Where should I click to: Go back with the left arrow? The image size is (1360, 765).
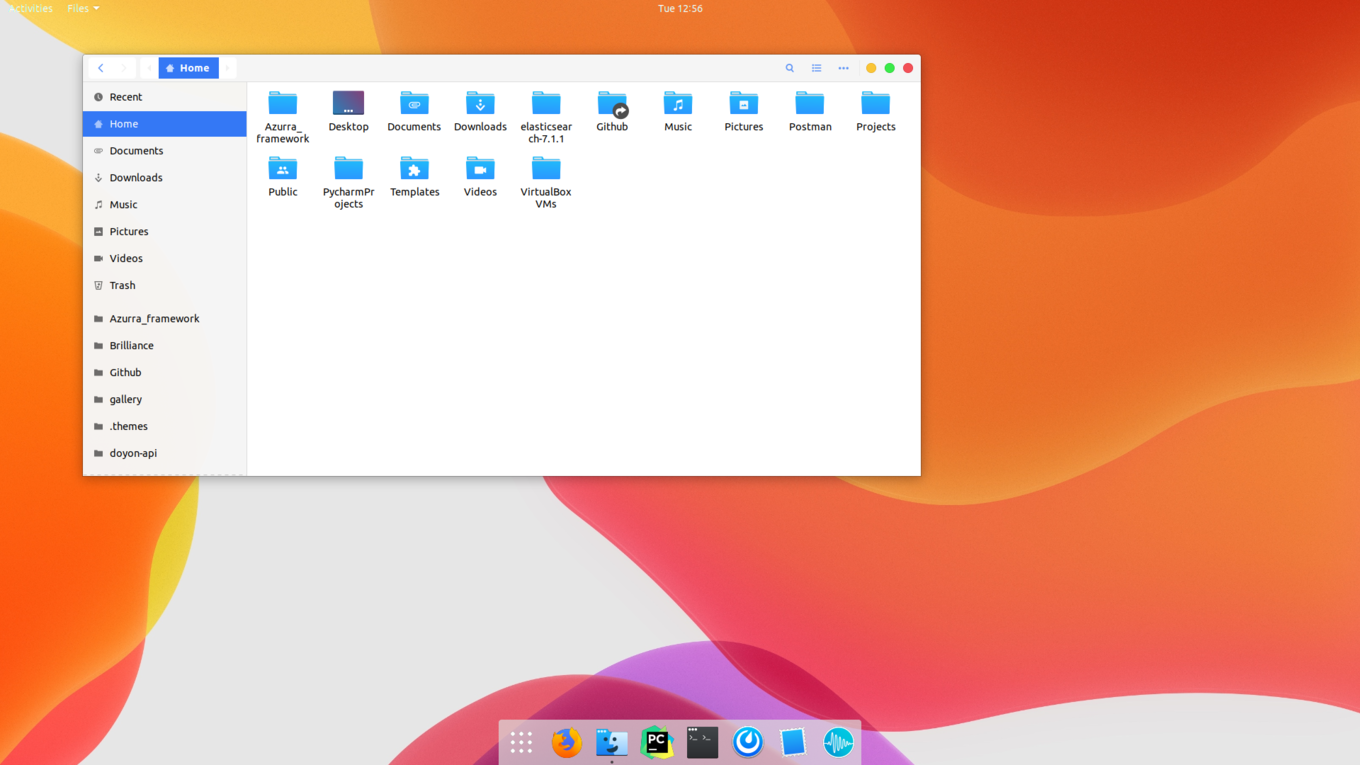(101, 68)
